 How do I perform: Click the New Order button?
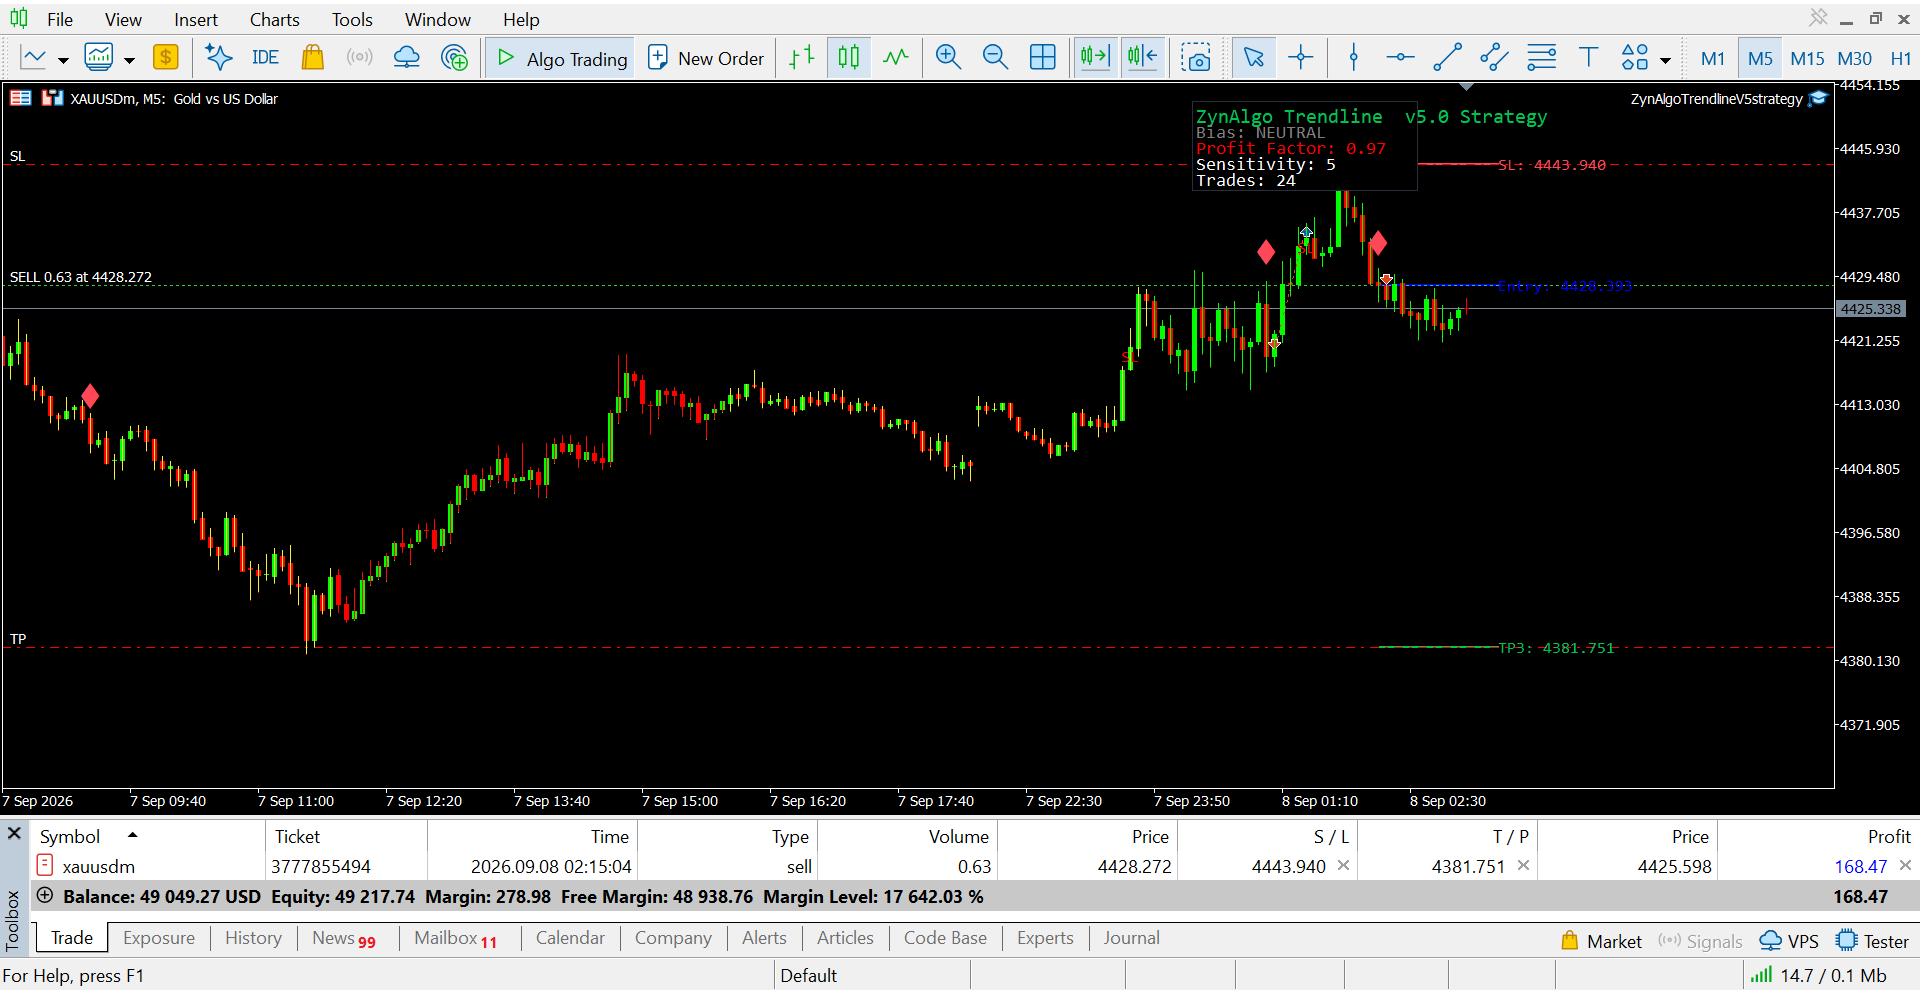pos(706,58)
